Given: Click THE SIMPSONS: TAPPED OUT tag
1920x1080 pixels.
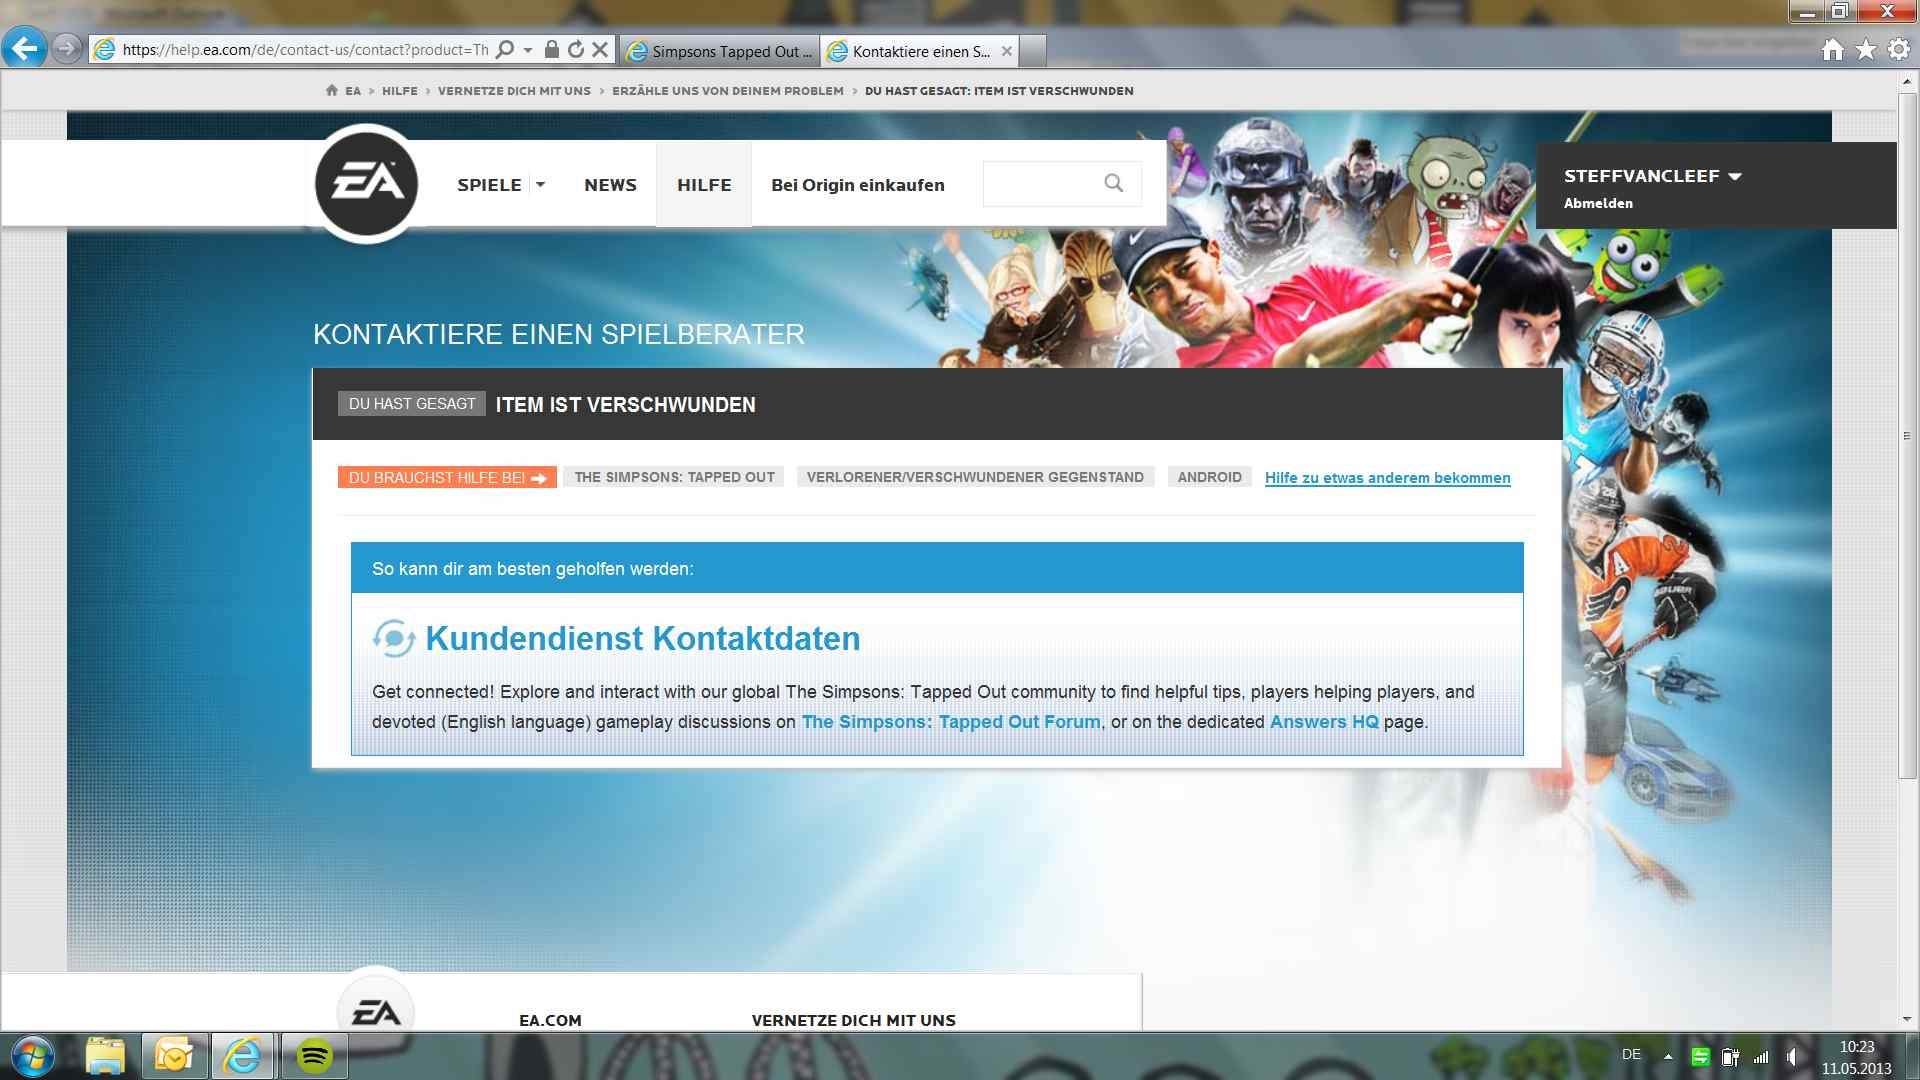Looking at the screenshot, I should click(674, 478).
